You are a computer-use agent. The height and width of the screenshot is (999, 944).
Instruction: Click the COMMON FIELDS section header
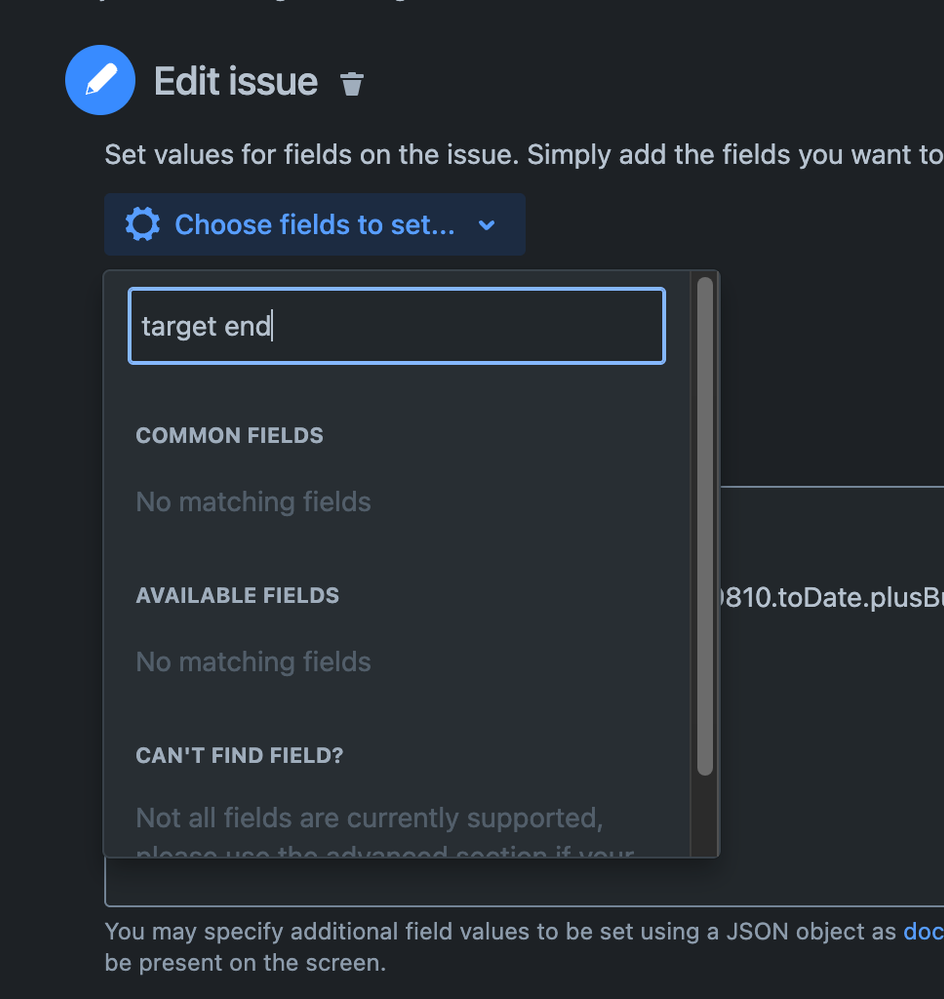point(229,435)
